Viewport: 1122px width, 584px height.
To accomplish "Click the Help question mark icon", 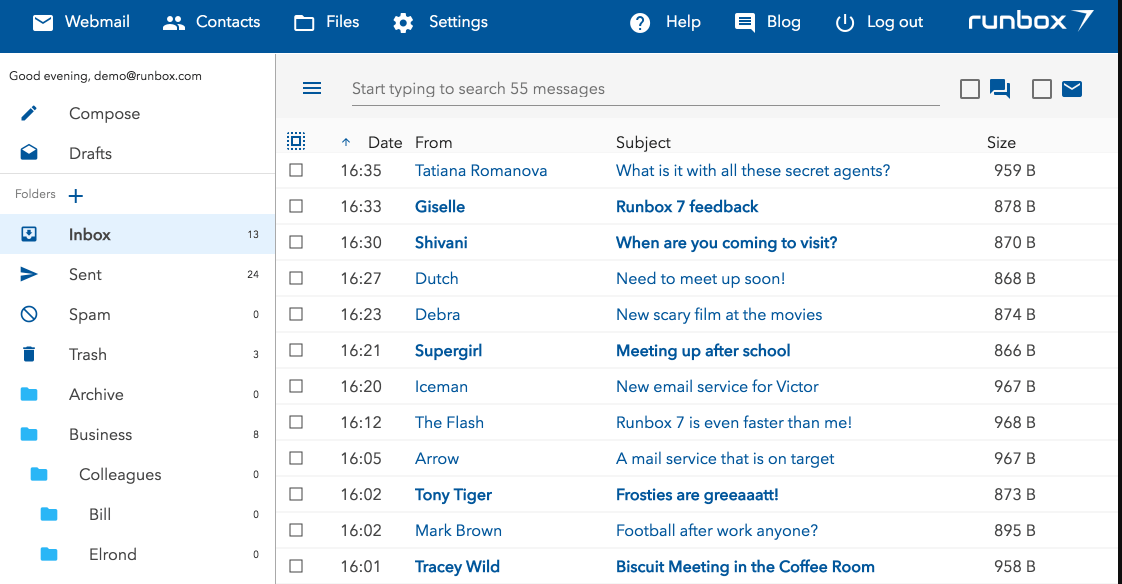I will [640, 23].
